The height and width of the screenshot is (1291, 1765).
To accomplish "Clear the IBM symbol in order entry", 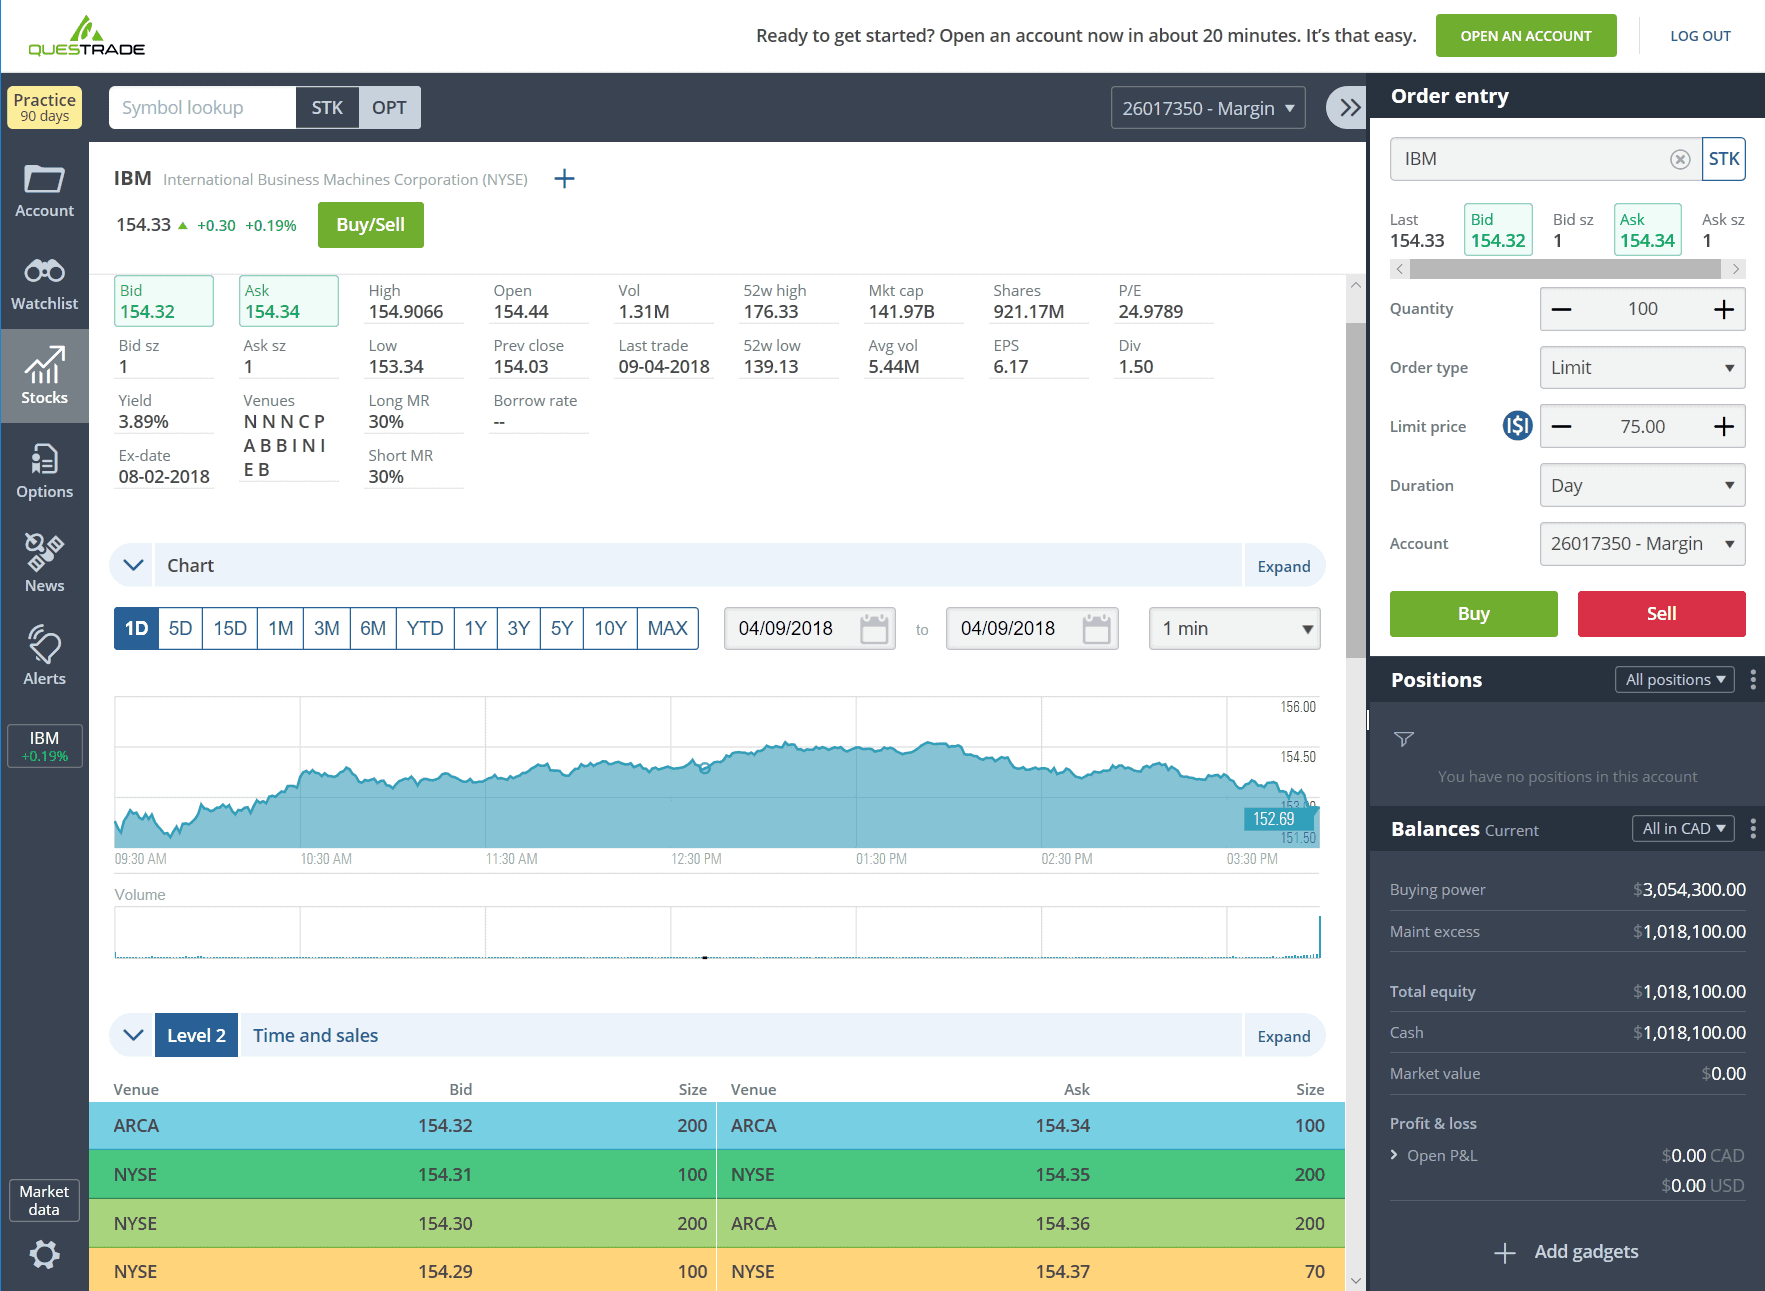I will pyautogui.click(x=1680, y=159).
